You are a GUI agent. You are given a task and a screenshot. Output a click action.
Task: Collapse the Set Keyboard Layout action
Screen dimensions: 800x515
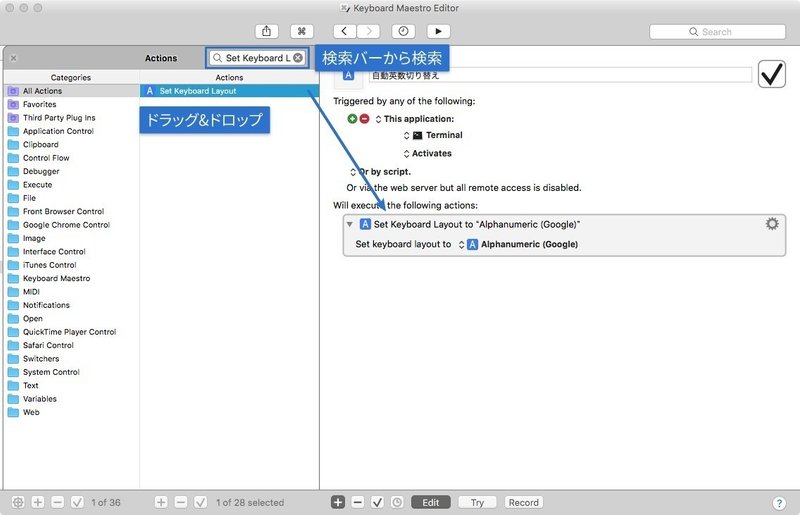349,225
